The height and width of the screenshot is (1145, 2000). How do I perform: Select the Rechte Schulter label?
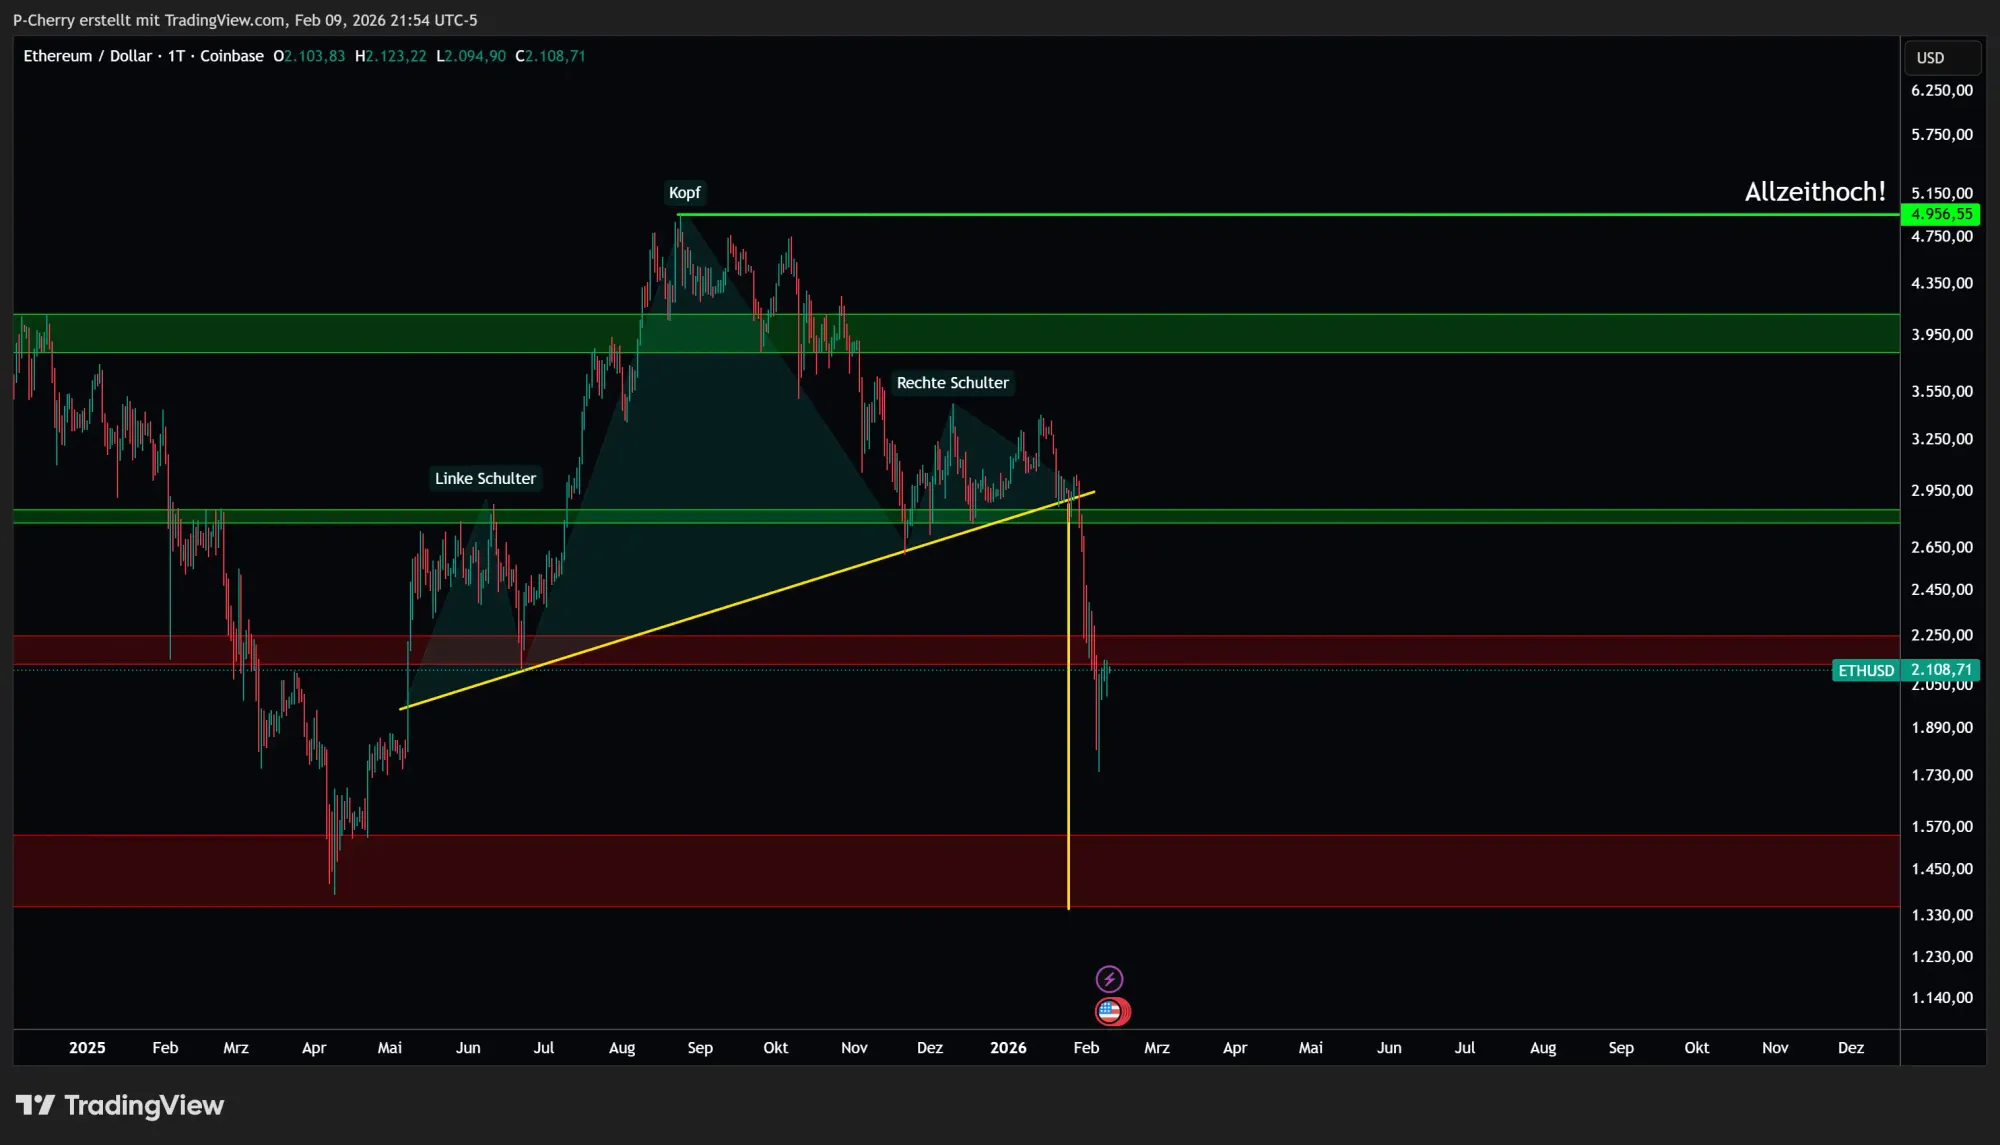point(952,383)
